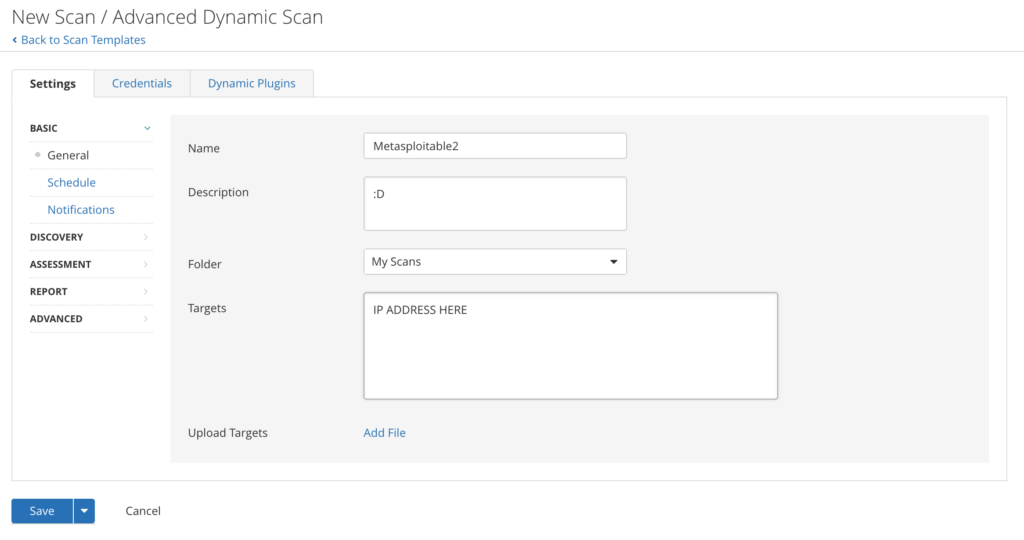Viewport: 1024px width, 540px height.
Task: Open the Save button dropdown arrow
Action: click(84, 511)
